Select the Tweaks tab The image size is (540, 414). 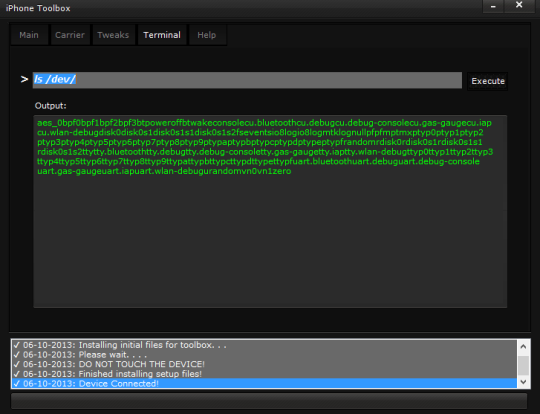pyautogui.click(x=113, y=35)
